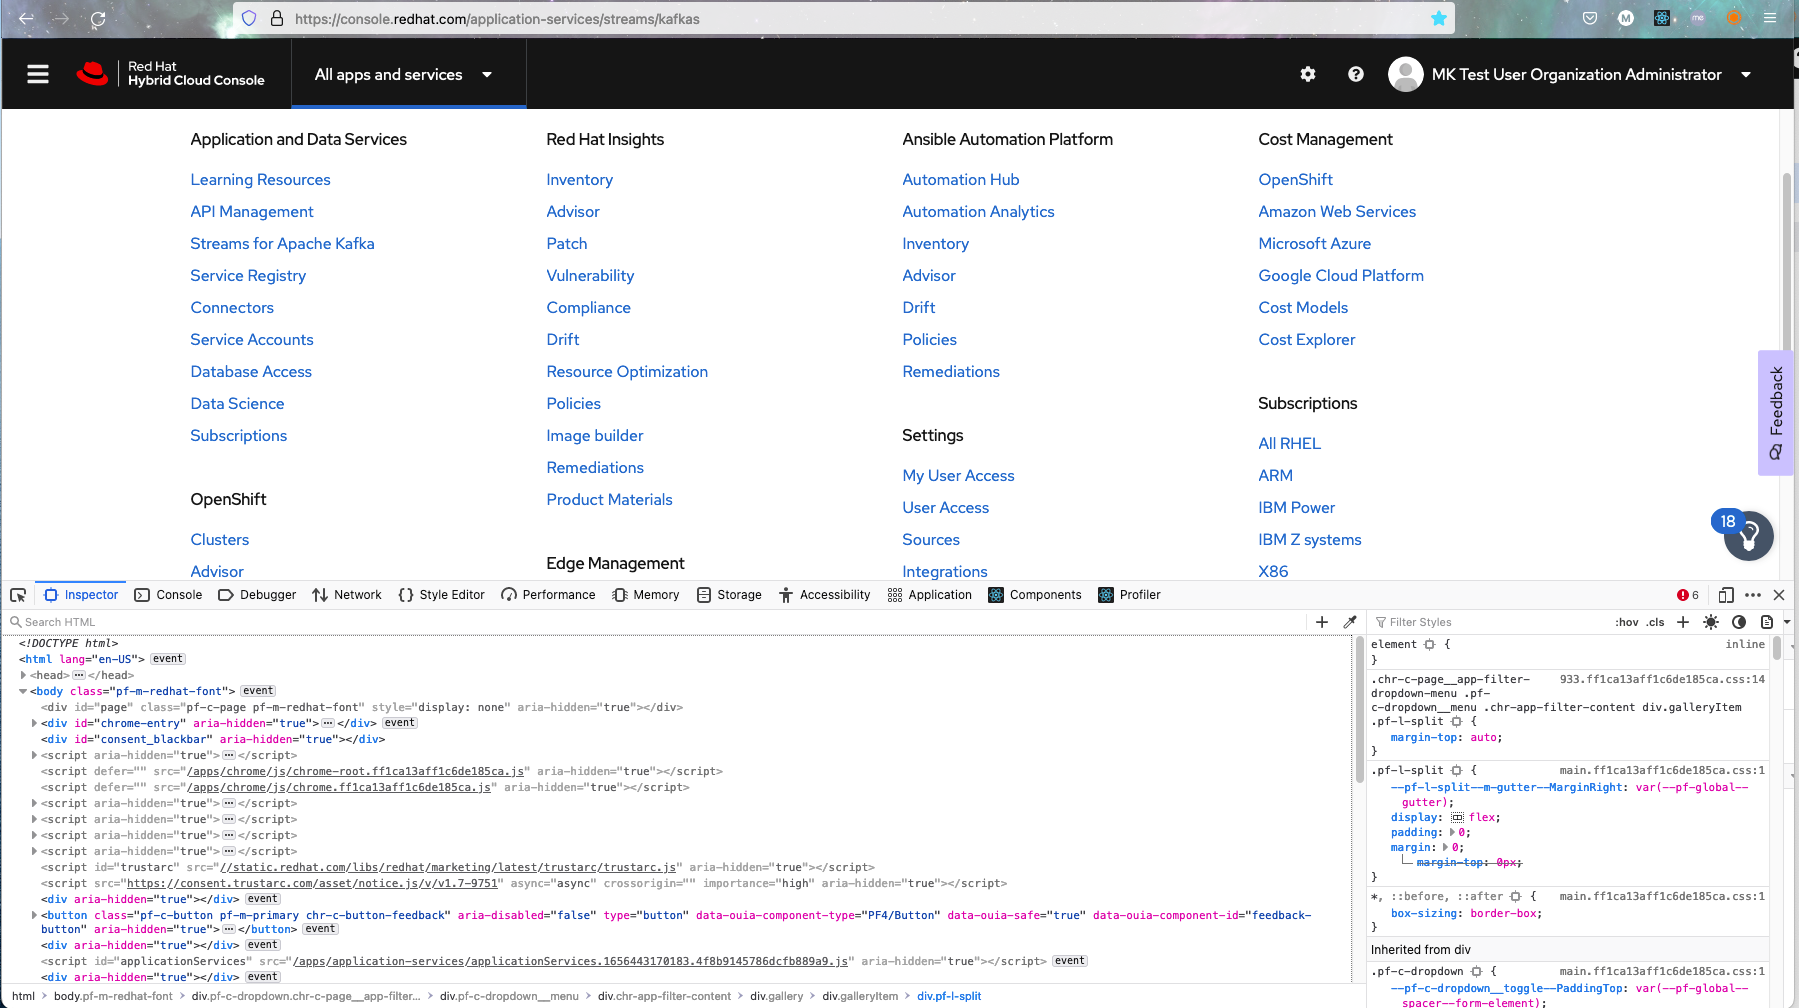
Task: Click the eyedropper icon in Inspector
Action: [1350, 622]
